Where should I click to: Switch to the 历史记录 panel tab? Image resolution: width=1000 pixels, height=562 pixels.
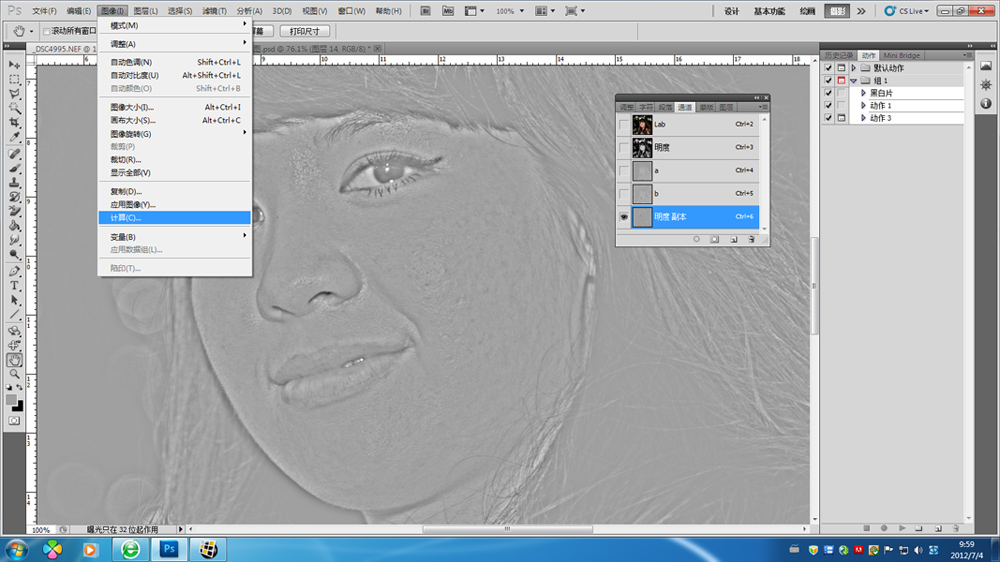tap(839, 55)
